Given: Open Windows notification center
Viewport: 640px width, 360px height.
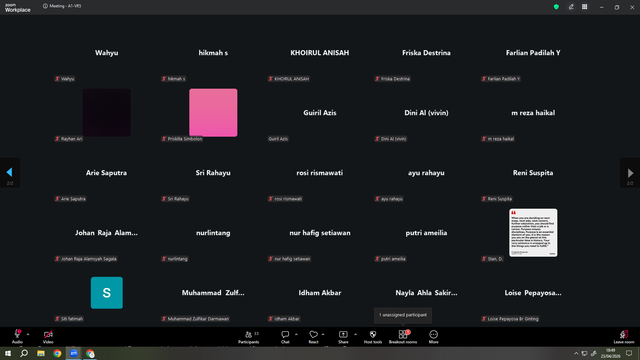Looking at the screenshot, I should click(x=629, y=353).
